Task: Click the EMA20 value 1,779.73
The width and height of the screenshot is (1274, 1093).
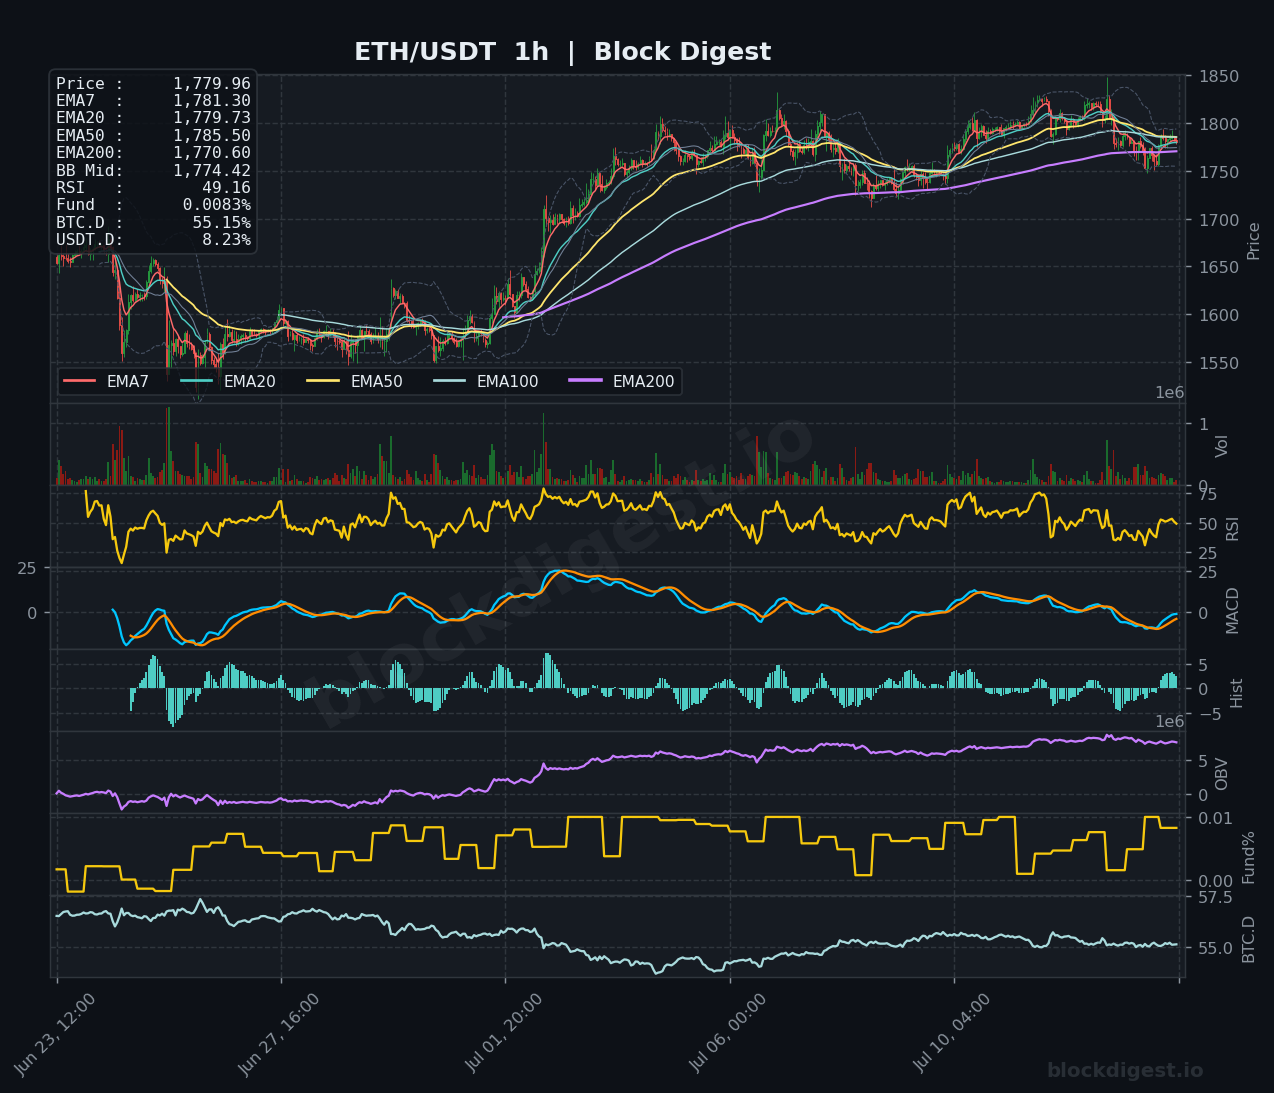Action: coord(212,118)
